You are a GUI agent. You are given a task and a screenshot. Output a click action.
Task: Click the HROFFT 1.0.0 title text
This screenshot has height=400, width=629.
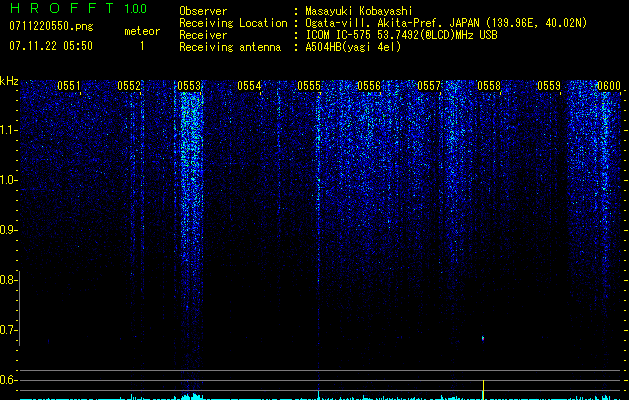(x=78, y=8)
